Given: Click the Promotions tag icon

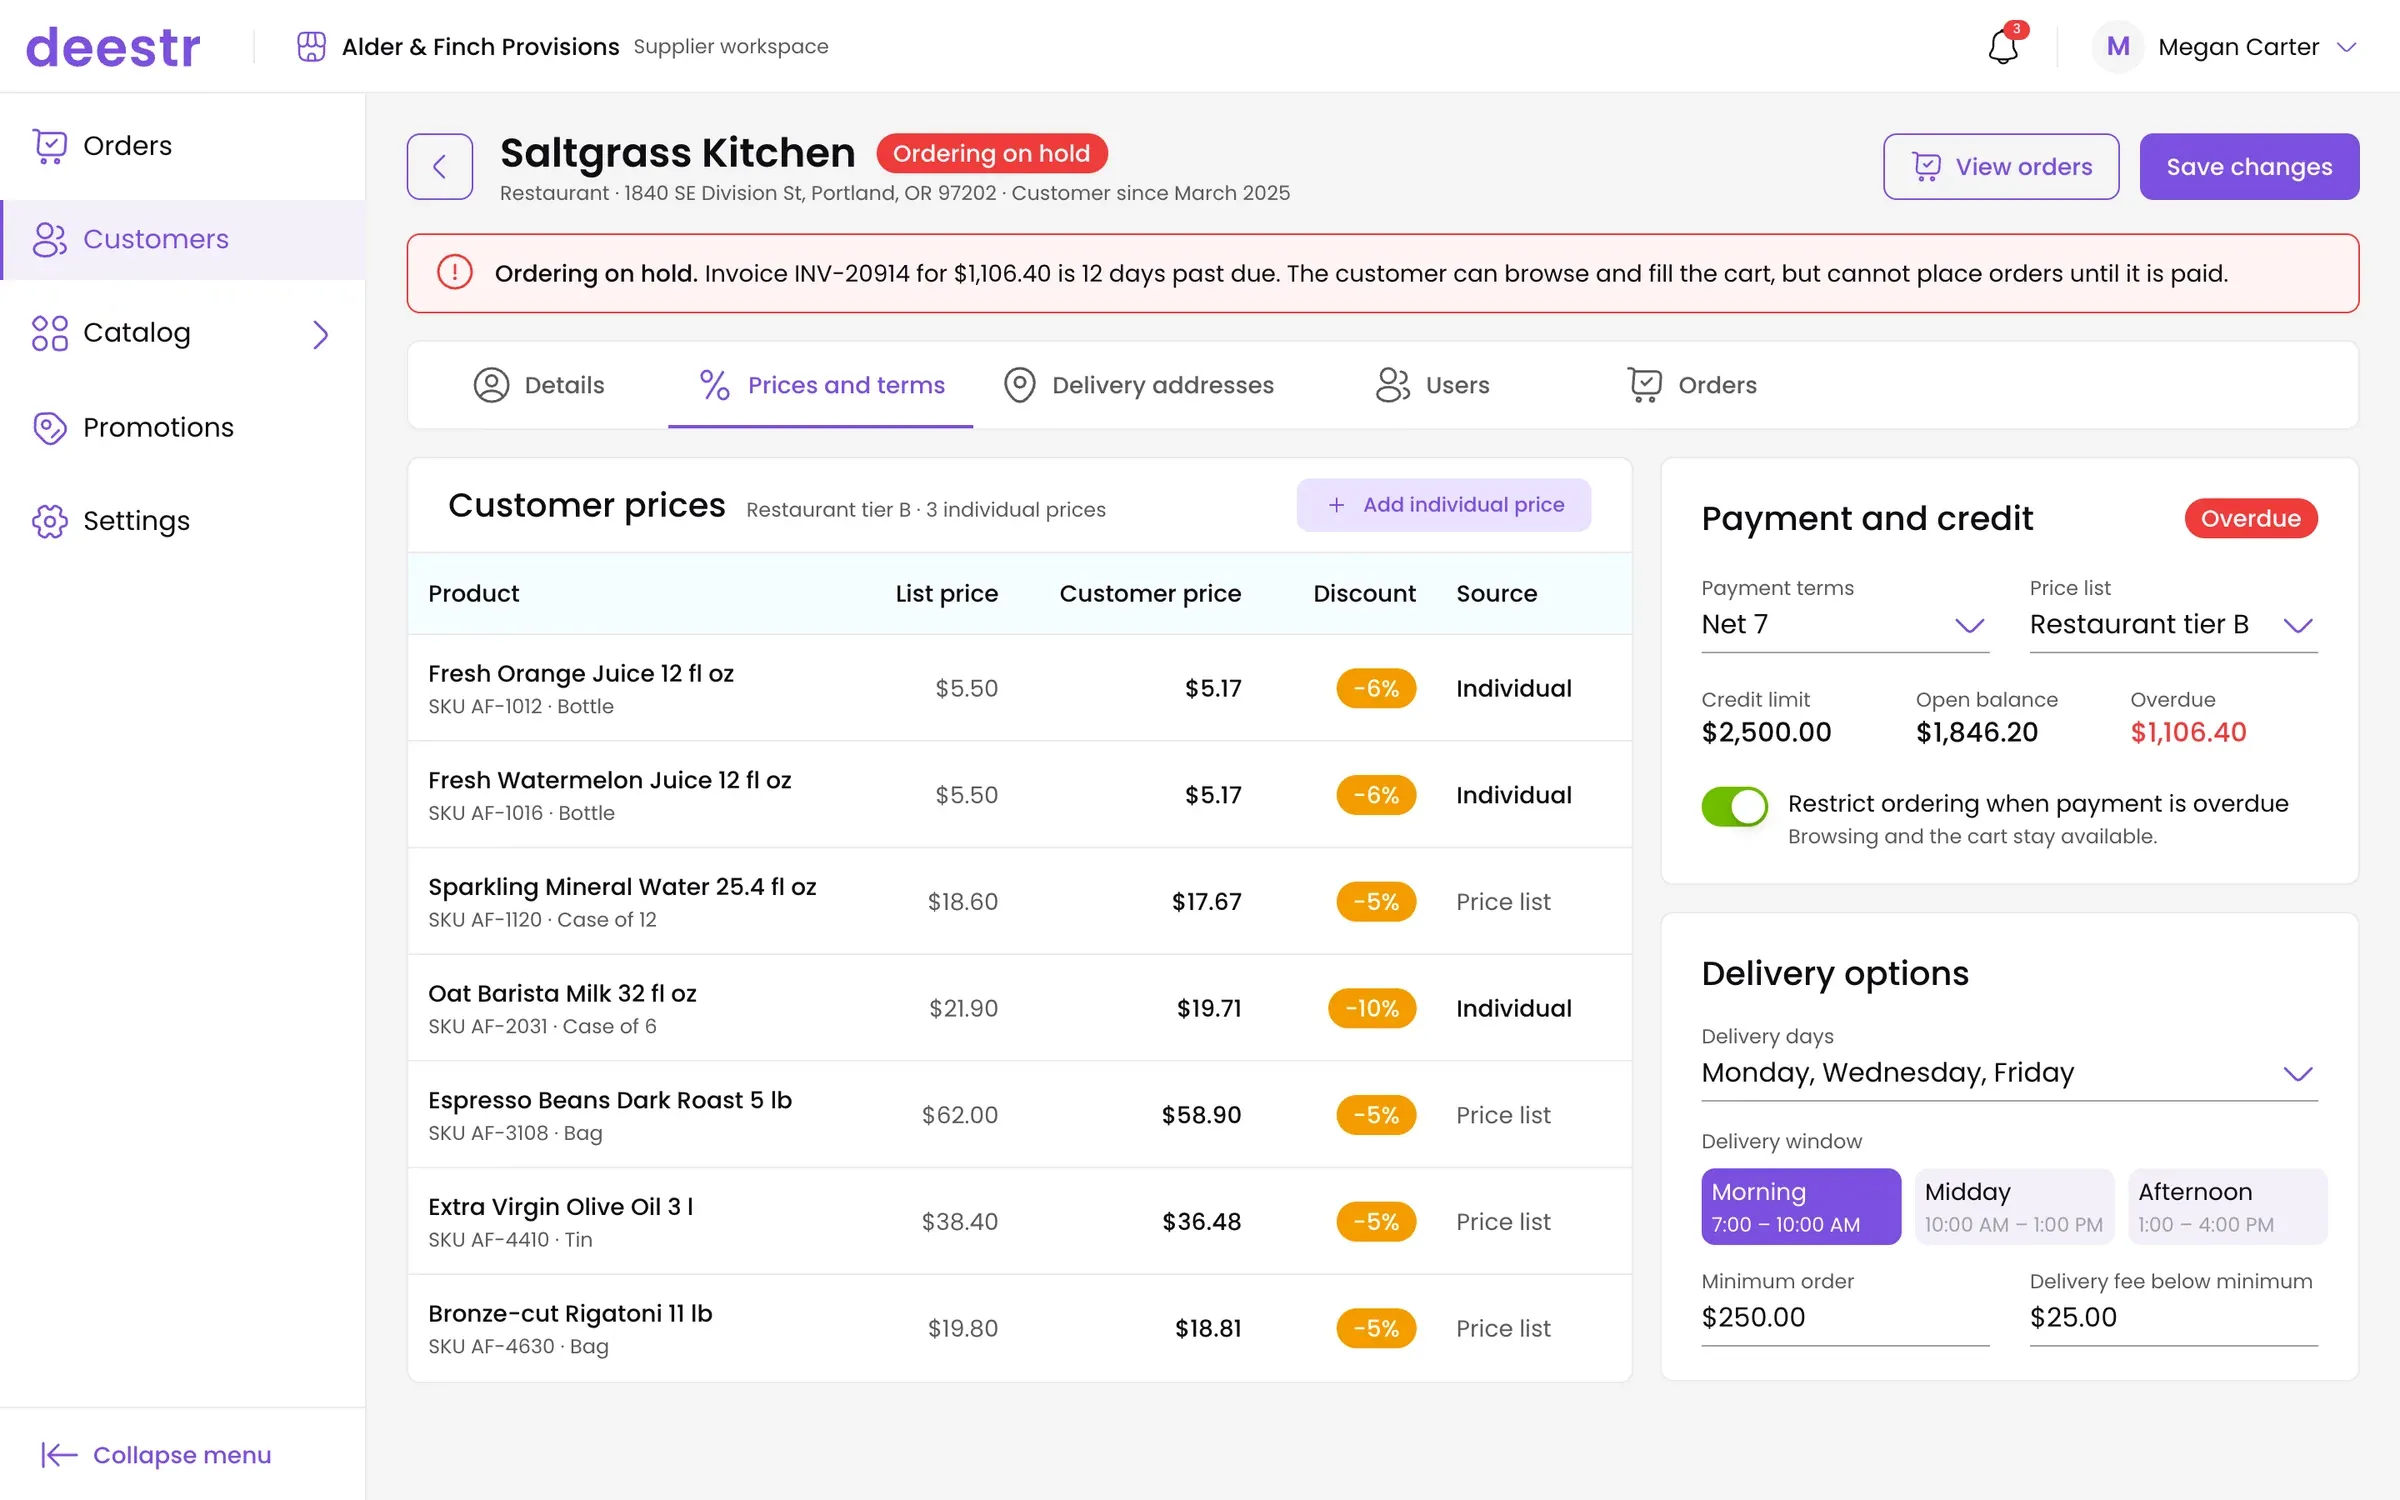Looking at the screenshot, I should 49,427.
